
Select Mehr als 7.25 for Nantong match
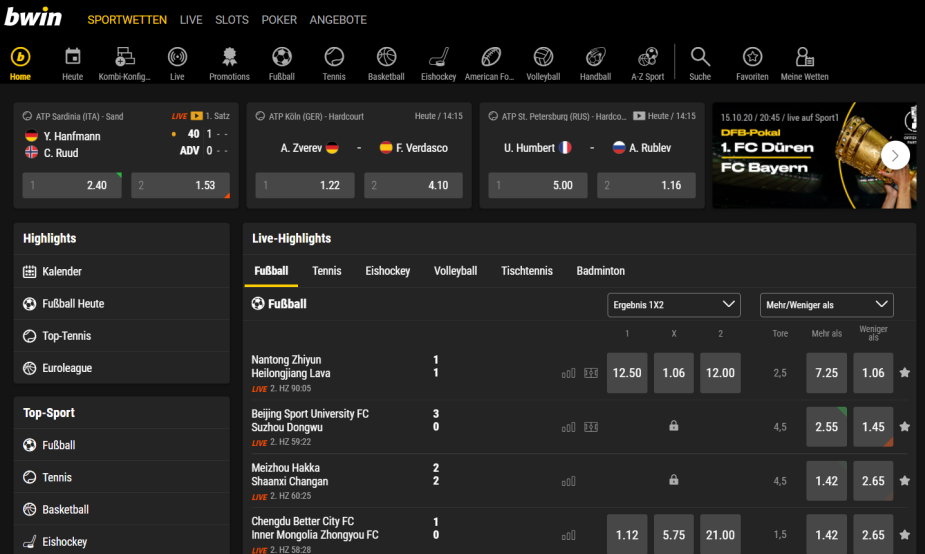tap(826, 373)
